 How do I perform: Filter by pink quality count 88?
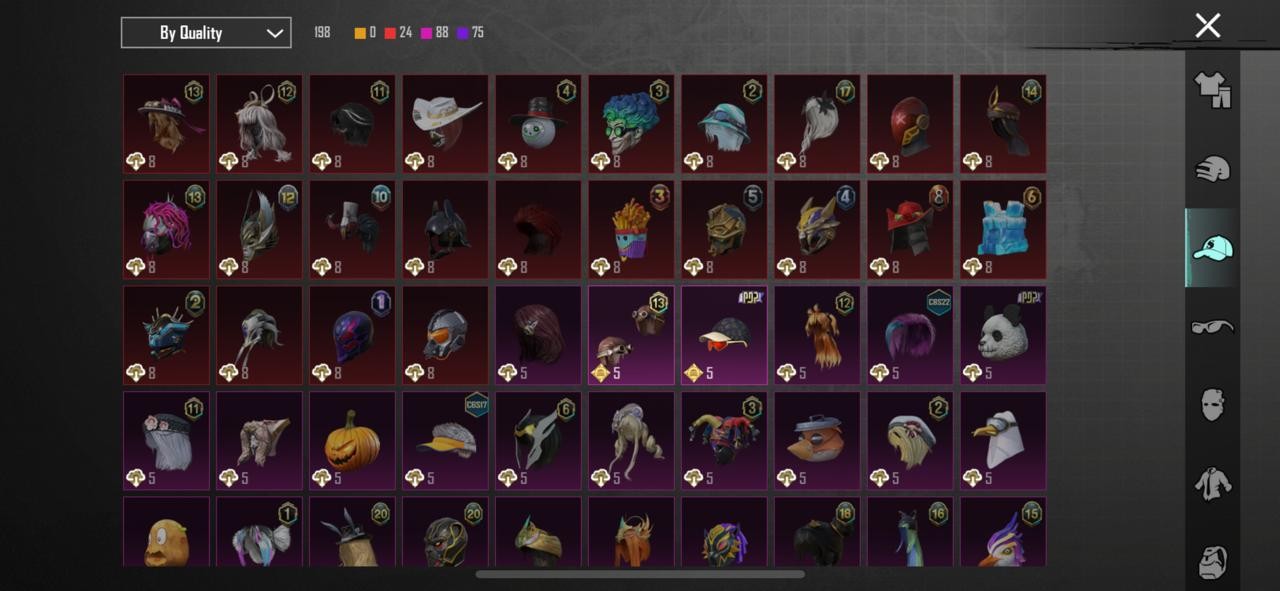[x=435, y=33]
